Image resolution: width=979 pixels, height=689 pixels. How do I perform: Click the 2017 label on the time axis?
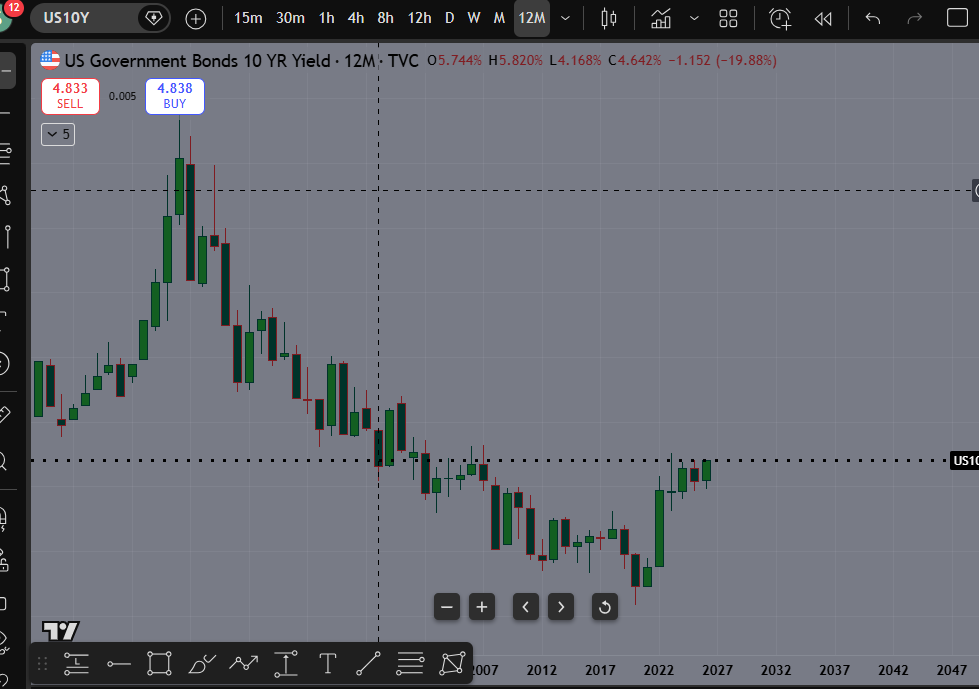click(x=600, y=670)
